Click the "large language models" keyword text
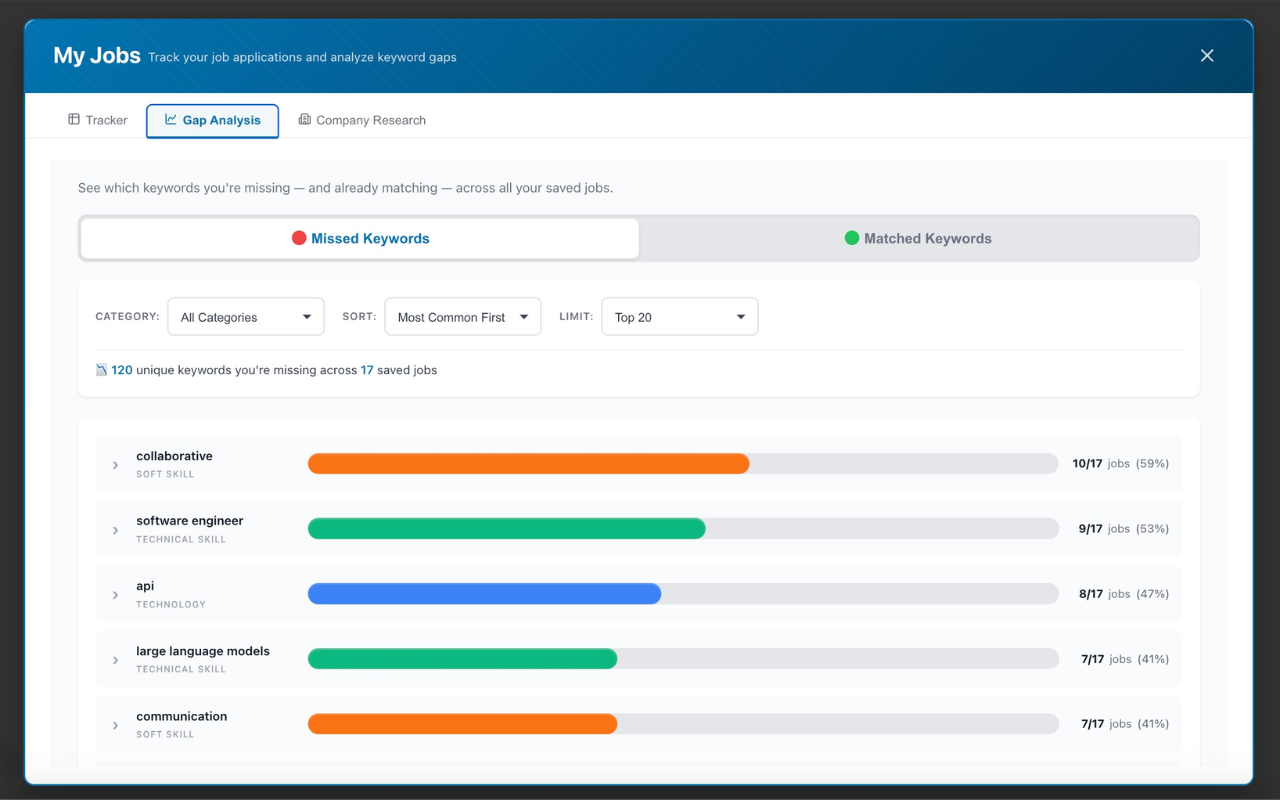1280x800 pixels. tap(203, 651)
